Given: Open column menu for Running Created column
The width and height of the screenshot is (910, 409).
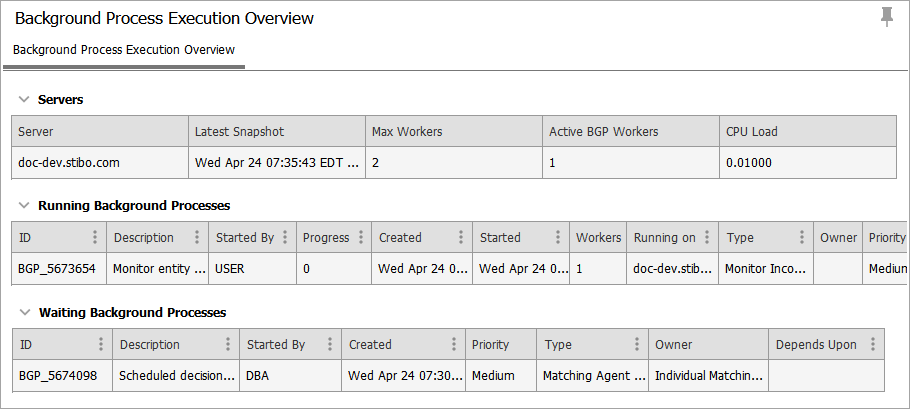Looking at the screenshot, I should [461, 238].
